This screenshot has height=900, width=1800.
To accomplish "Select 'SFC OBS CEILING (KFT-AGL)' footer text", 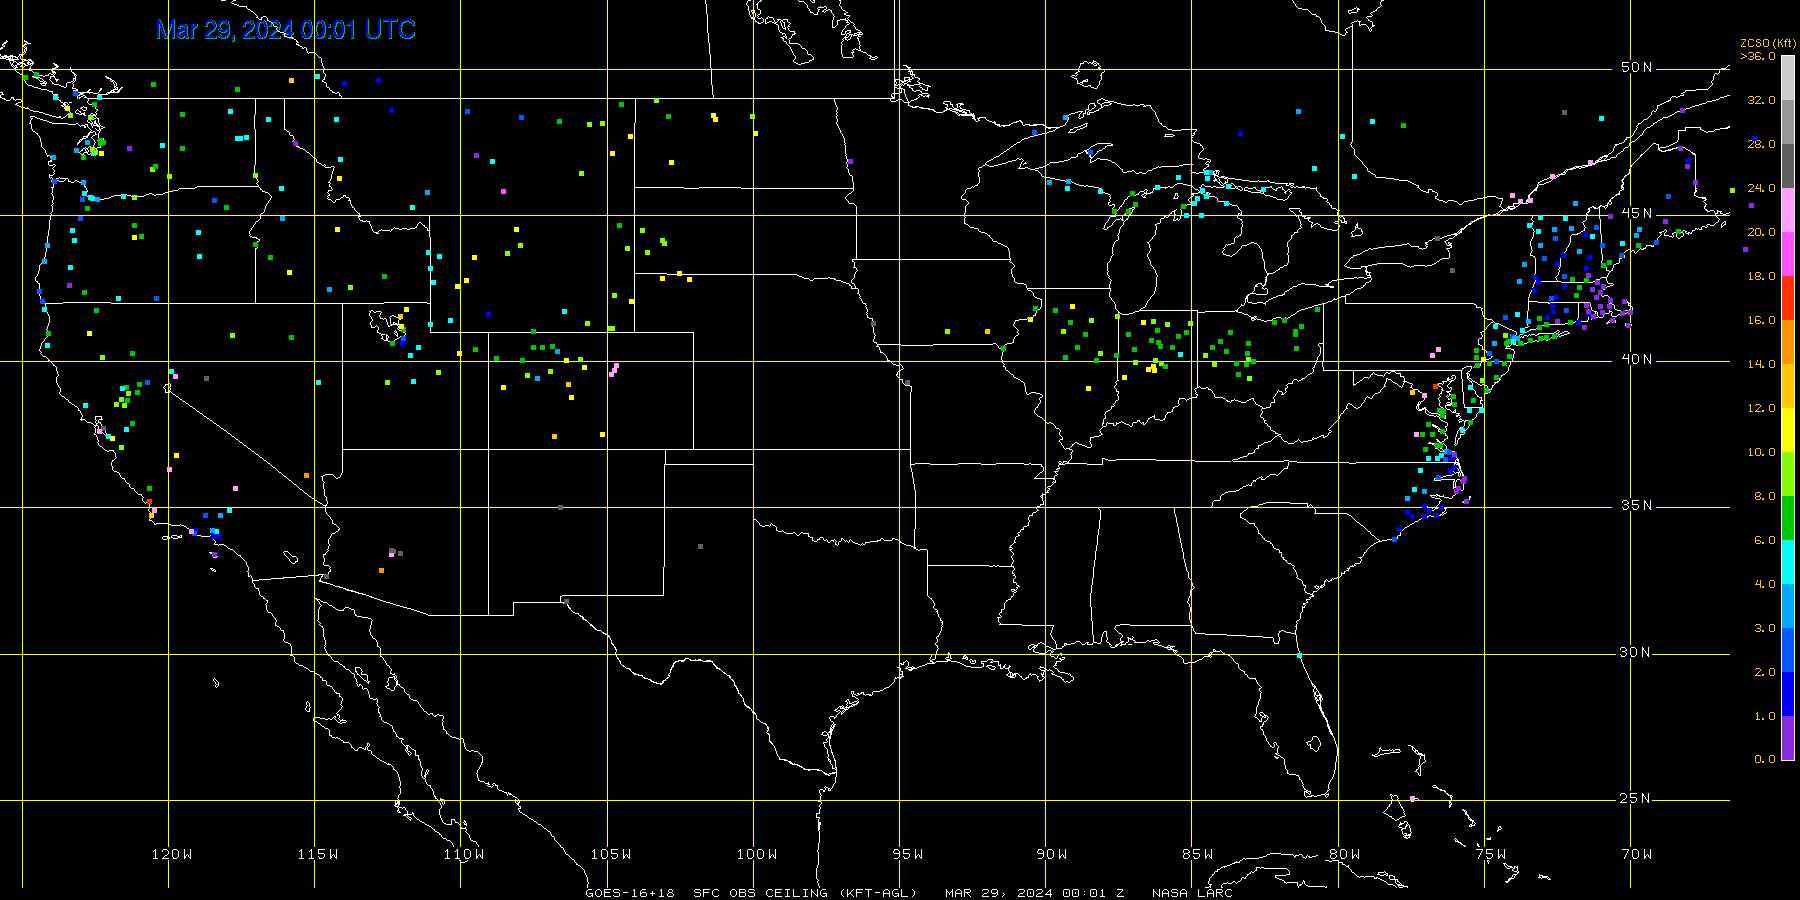I will coord(805,893).
